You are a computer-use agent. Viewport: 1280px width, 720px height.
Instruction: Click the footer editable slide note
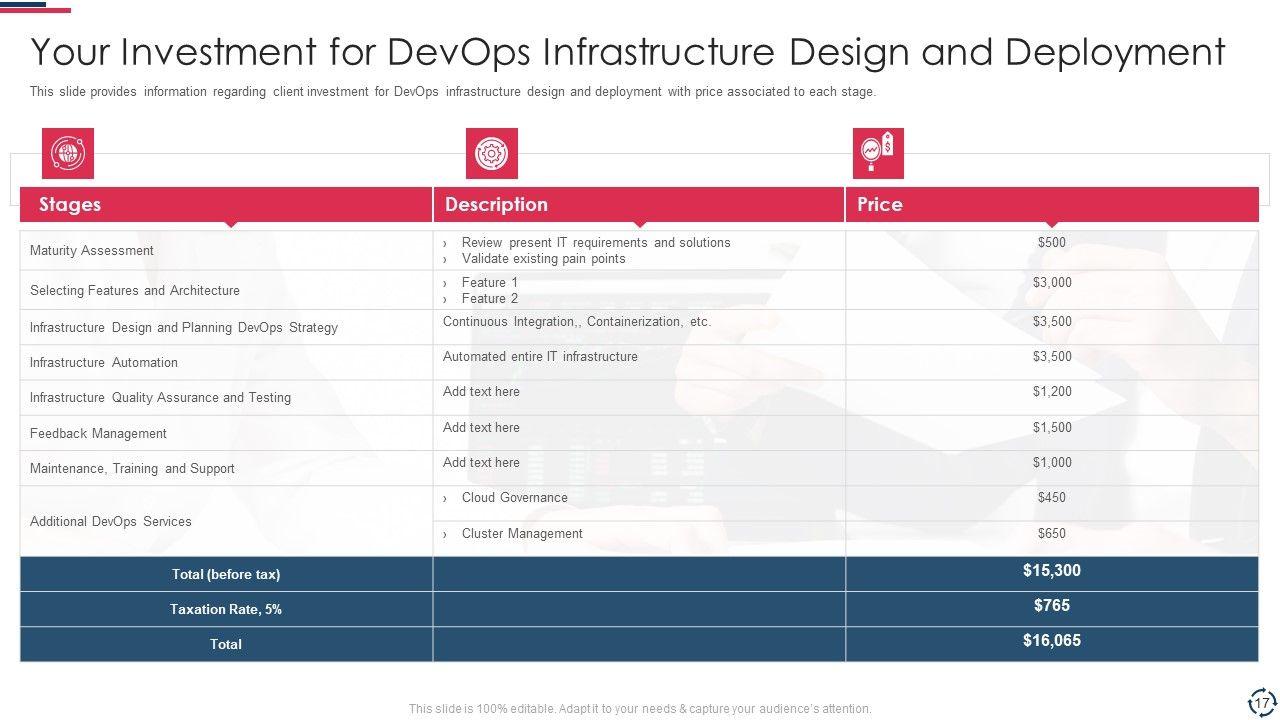pyautogui.click(x=640, y=709)
